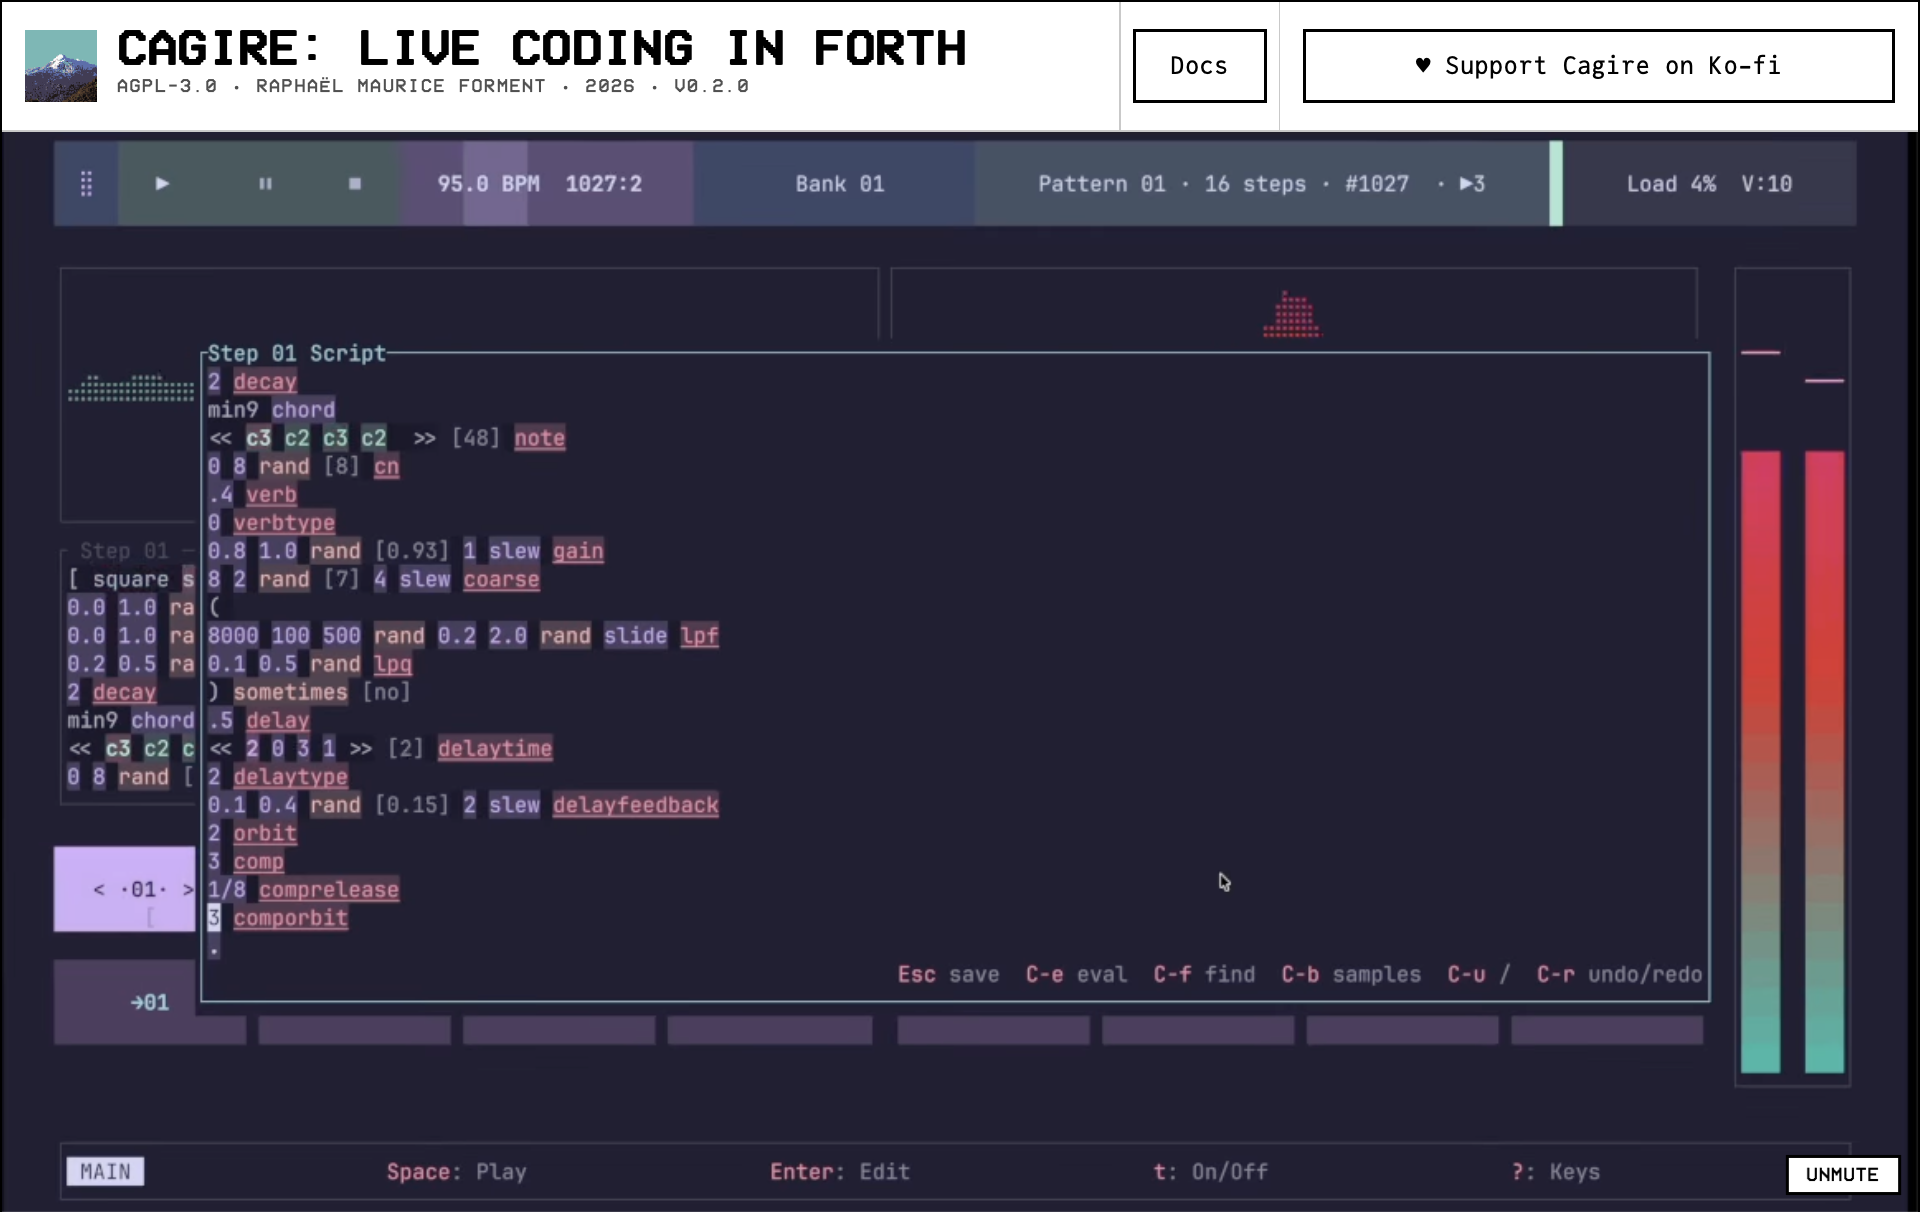Pause playback with the pause icon
The height and width of the screenshot is (1212, 1924).
[266, 184]
